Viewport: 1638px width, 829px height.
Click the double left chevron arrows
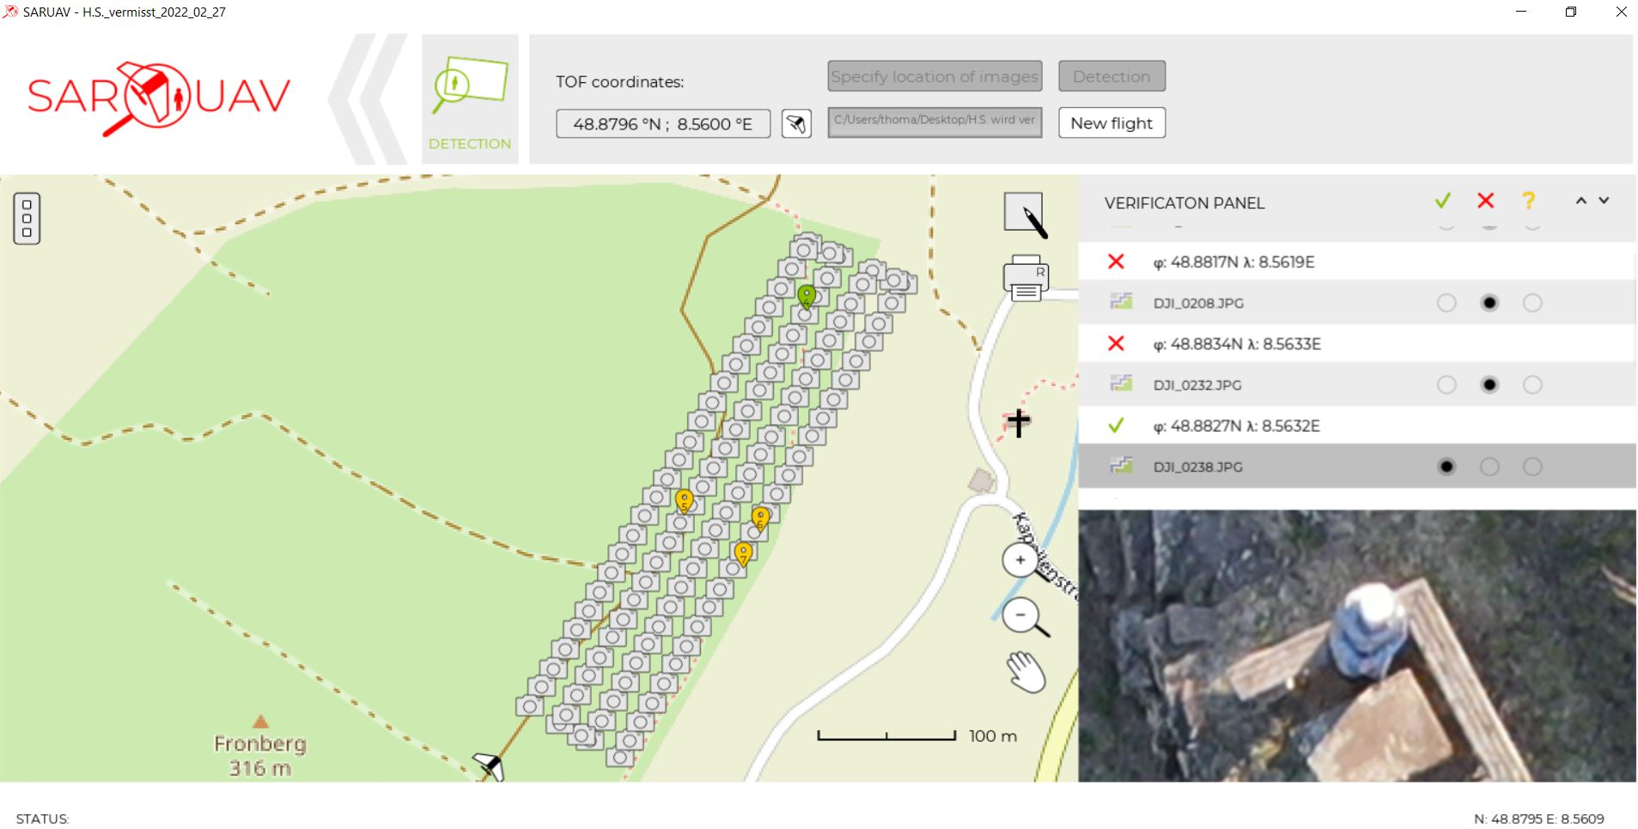368,99
